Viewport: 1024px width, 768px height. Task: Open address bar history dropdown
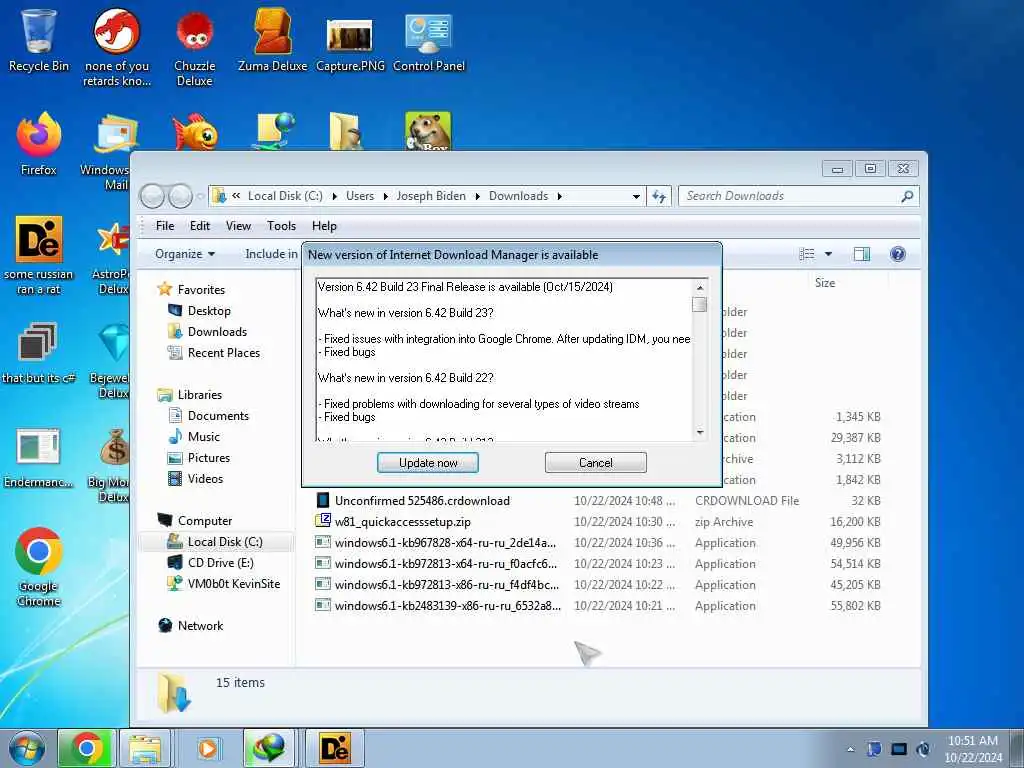pos(636,196)
